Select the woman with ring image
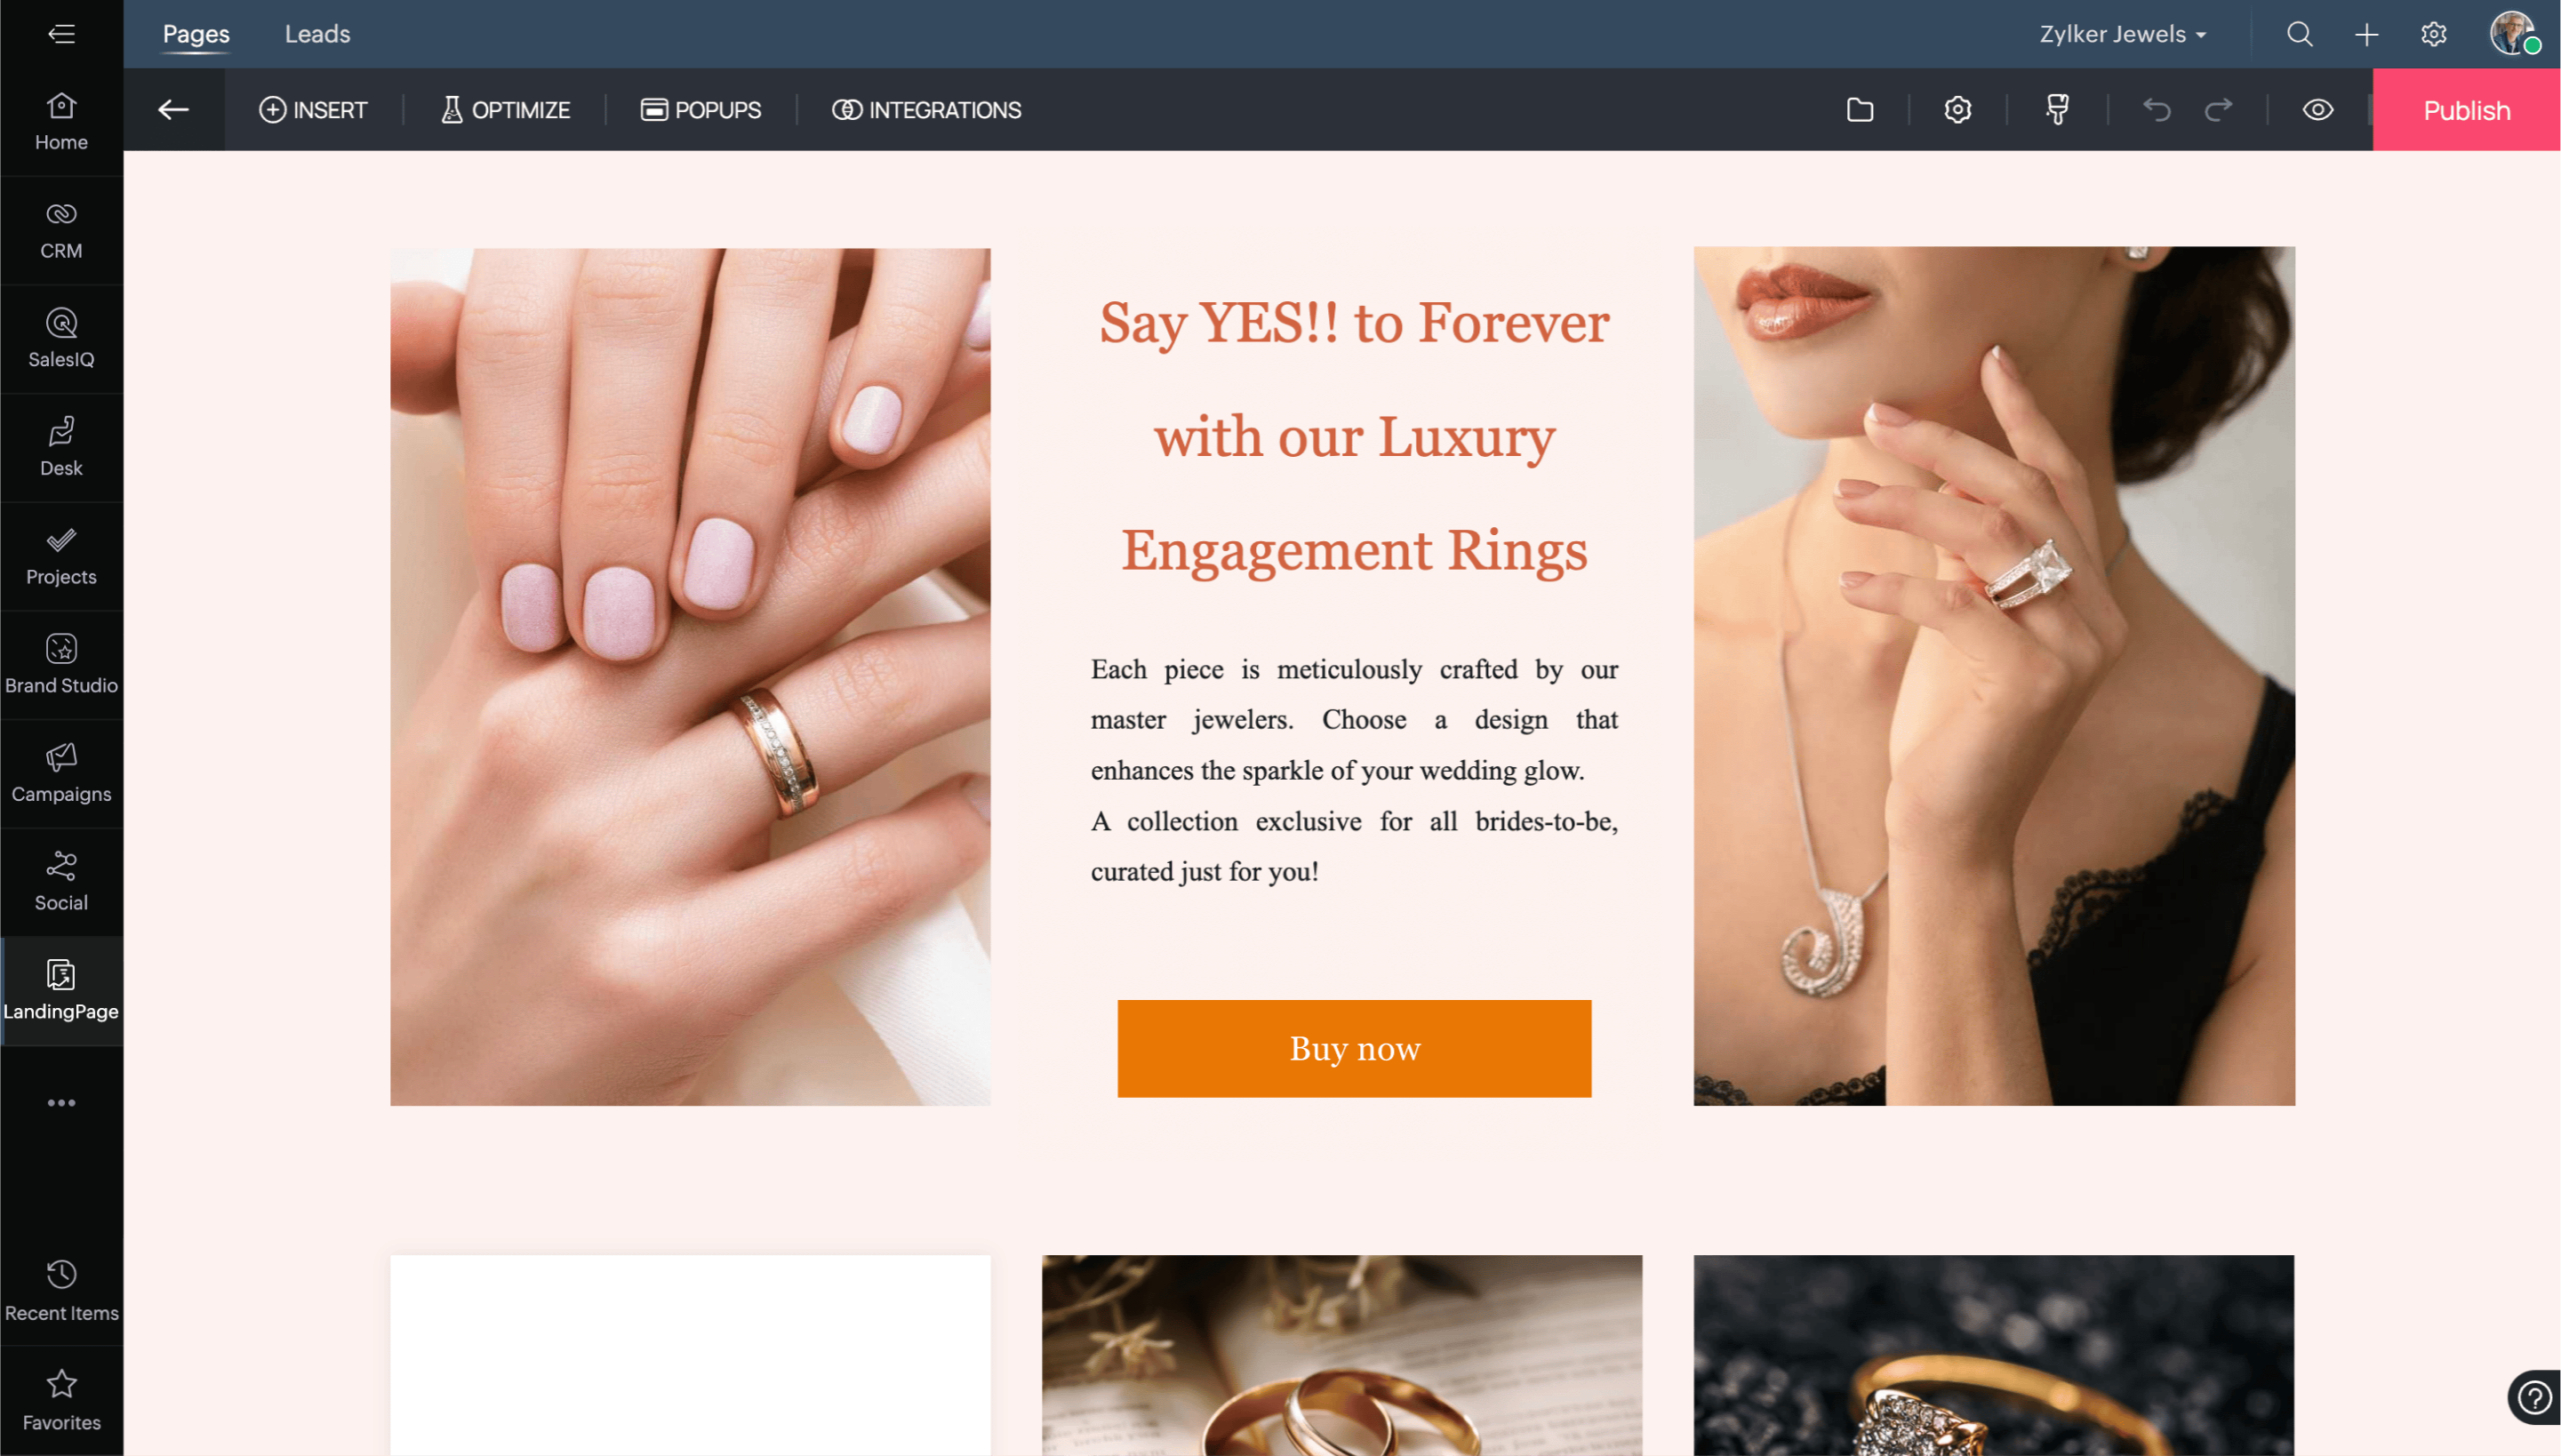2561x1456 pixels. coord(1993,676)
